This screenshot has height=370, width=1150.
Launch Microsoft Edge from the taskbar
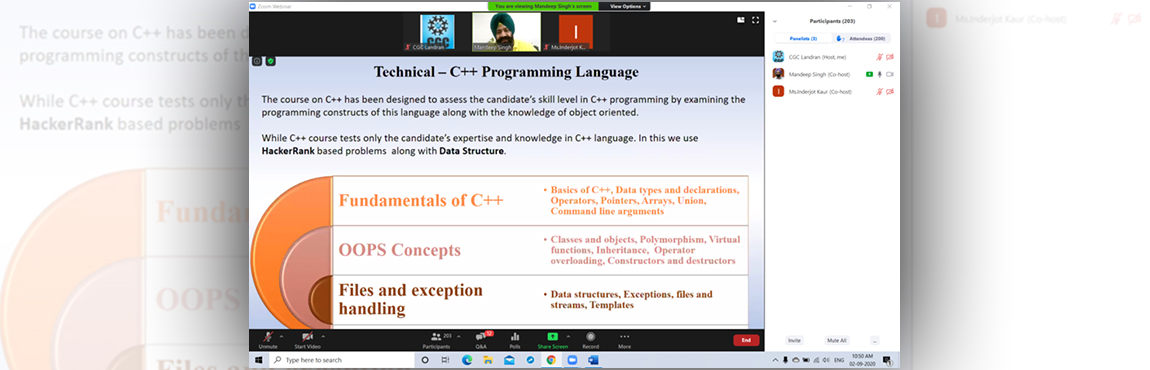(466, 360)
